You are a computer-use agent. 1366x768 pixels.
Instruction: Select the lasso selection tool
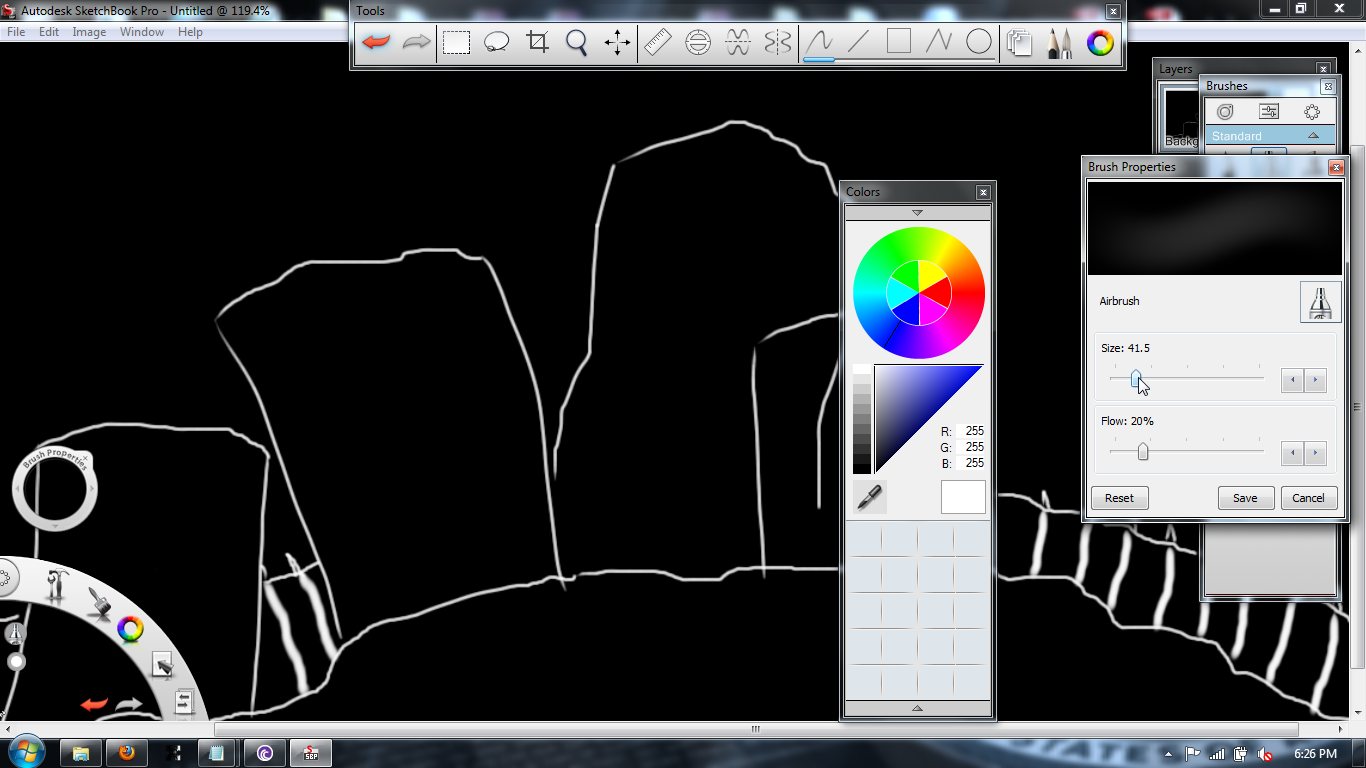[497, 42]
